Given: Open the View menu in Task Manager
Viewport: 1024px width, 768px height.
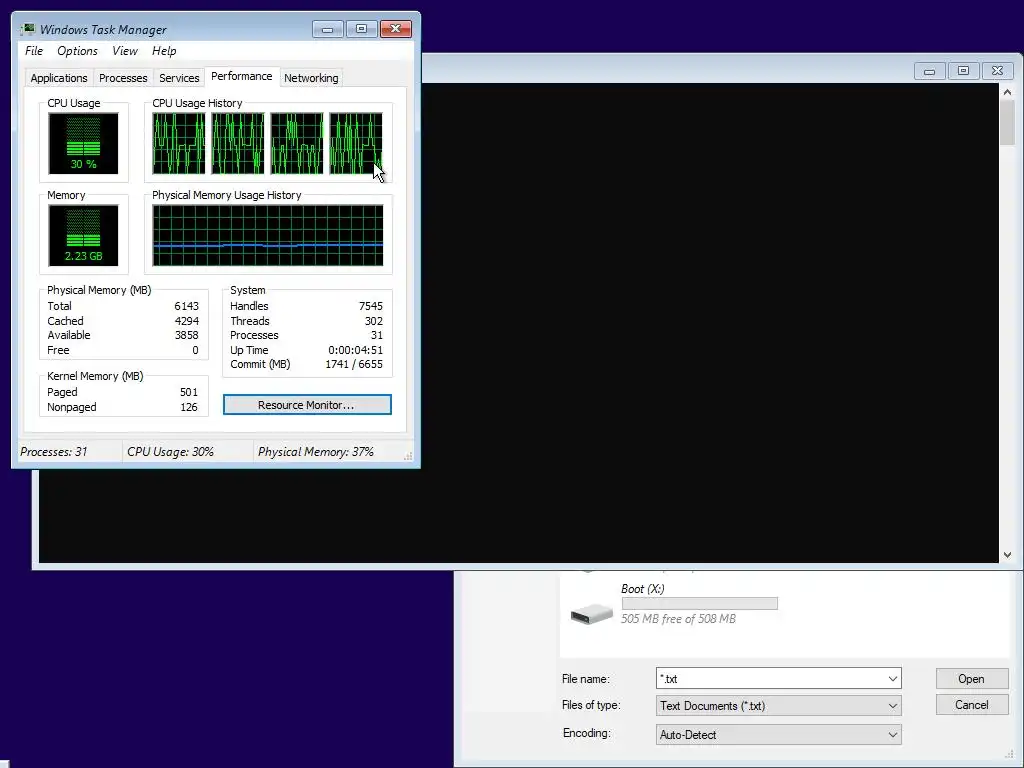Looking at the screenshot, I should 125,51.
